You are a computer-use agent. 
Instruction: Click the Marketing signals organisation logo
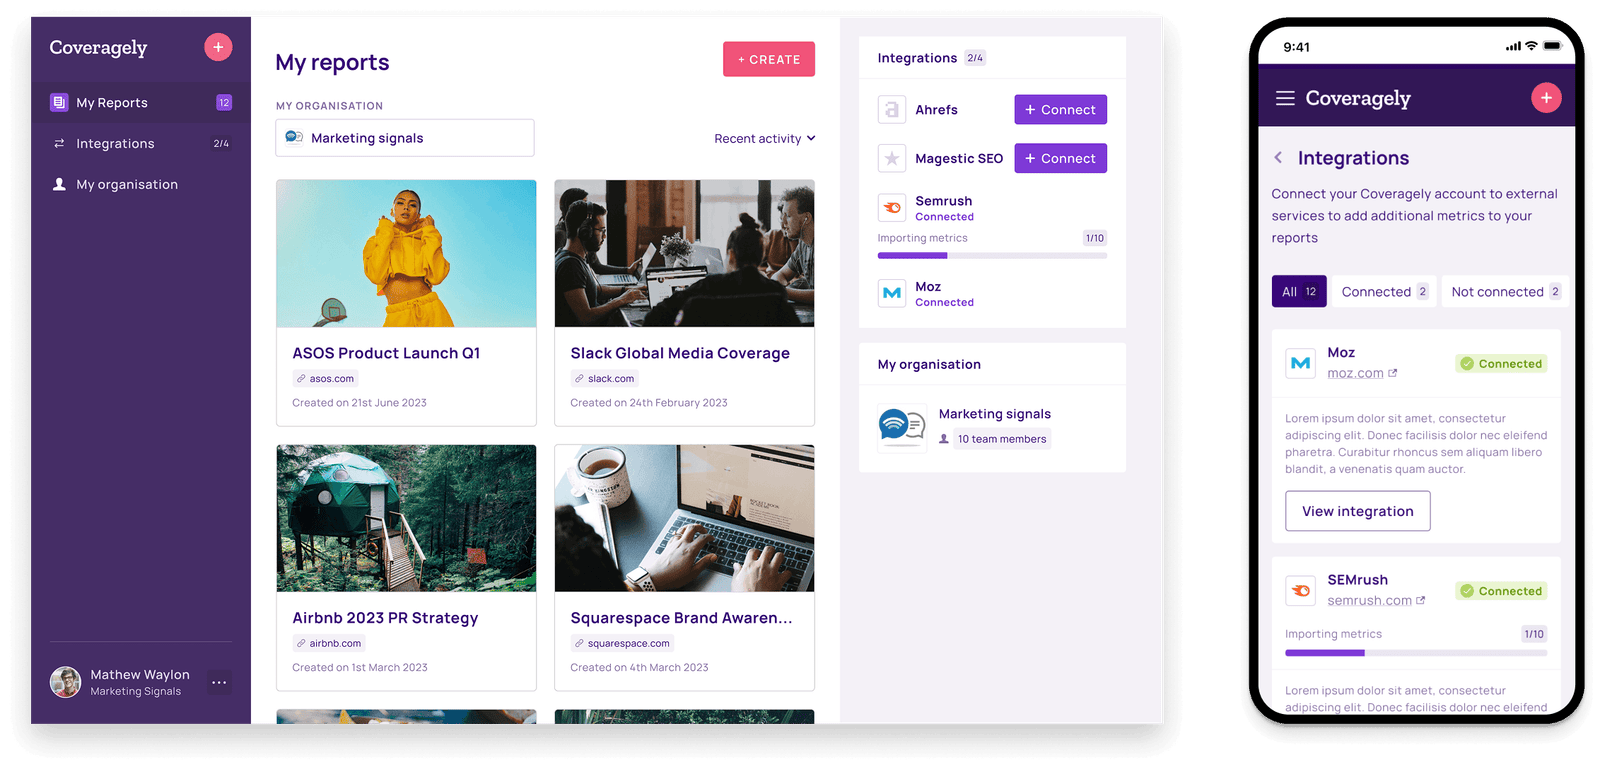click(901, 427)
